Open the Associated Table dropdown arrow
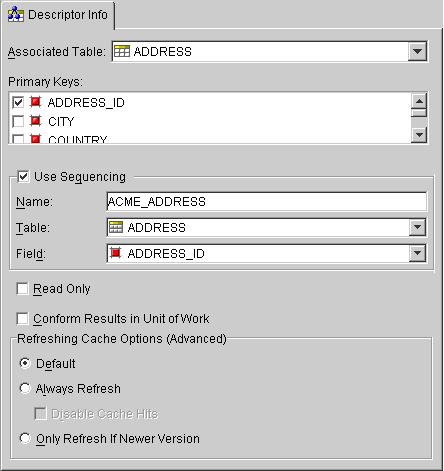The width and height of the screenshot is (444, 471). [x=417, y=51]
